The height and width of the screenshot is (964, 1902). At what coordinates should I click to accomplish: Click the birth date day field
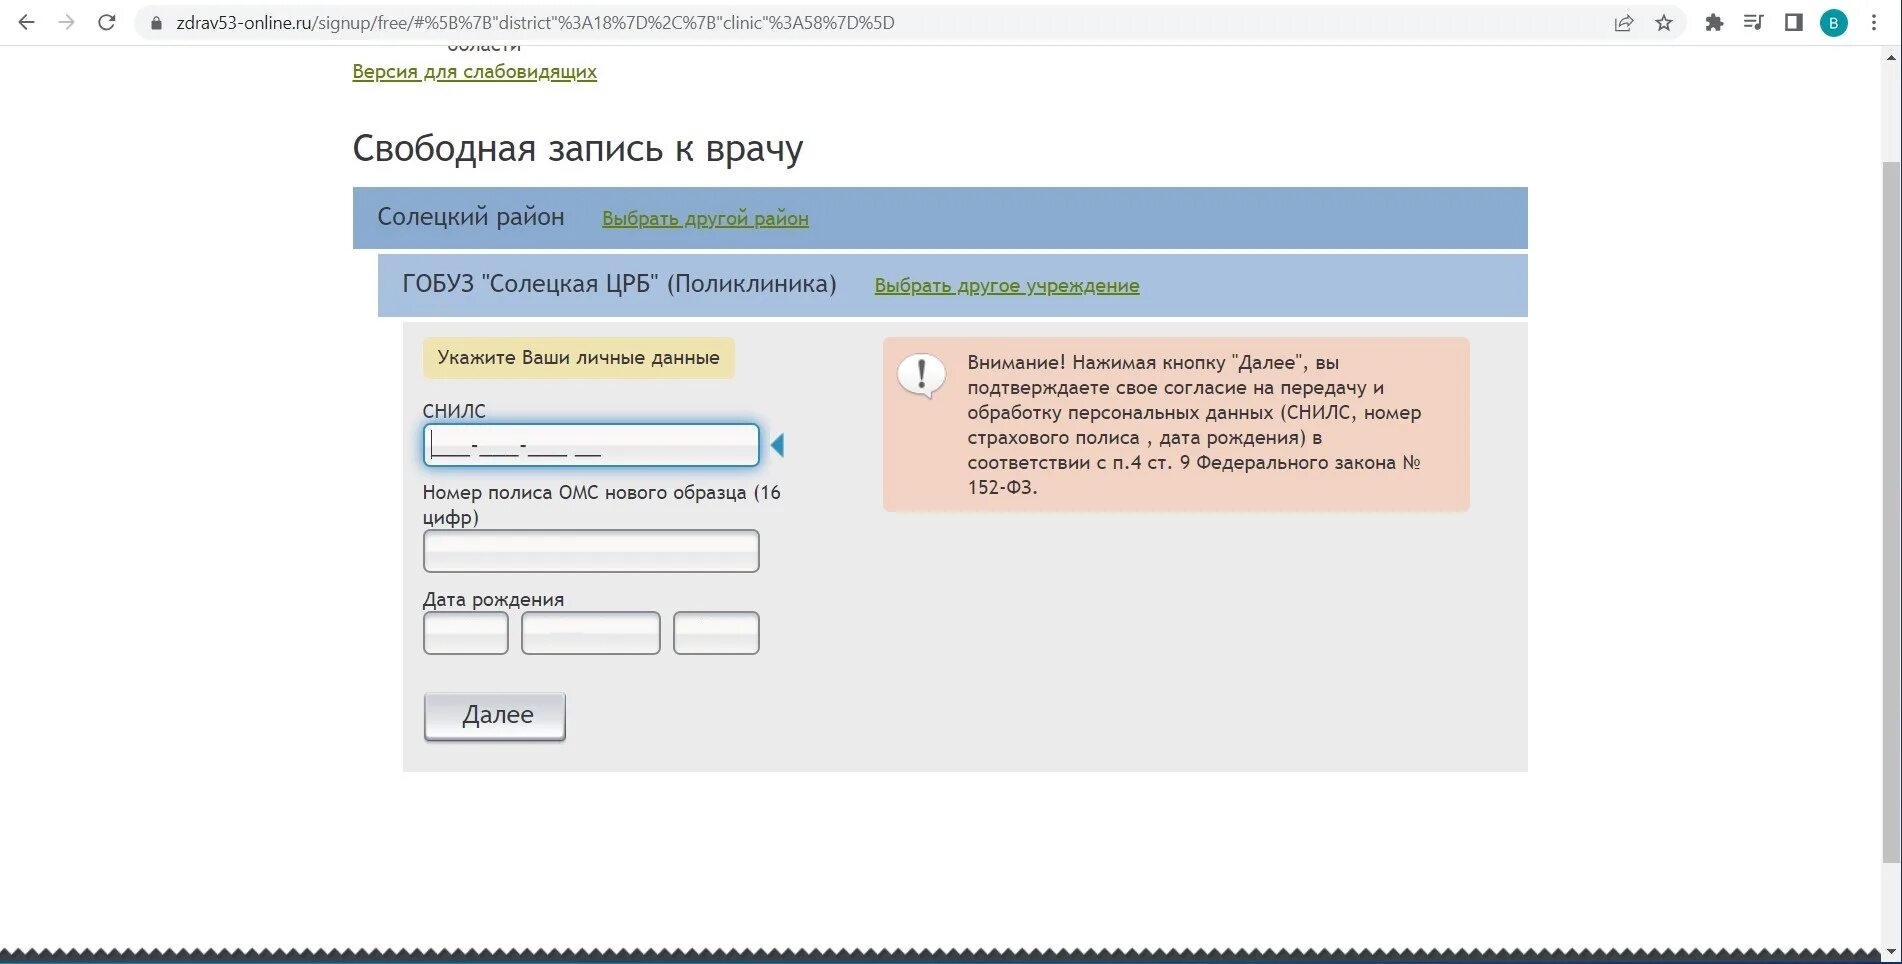pos(466,633)
